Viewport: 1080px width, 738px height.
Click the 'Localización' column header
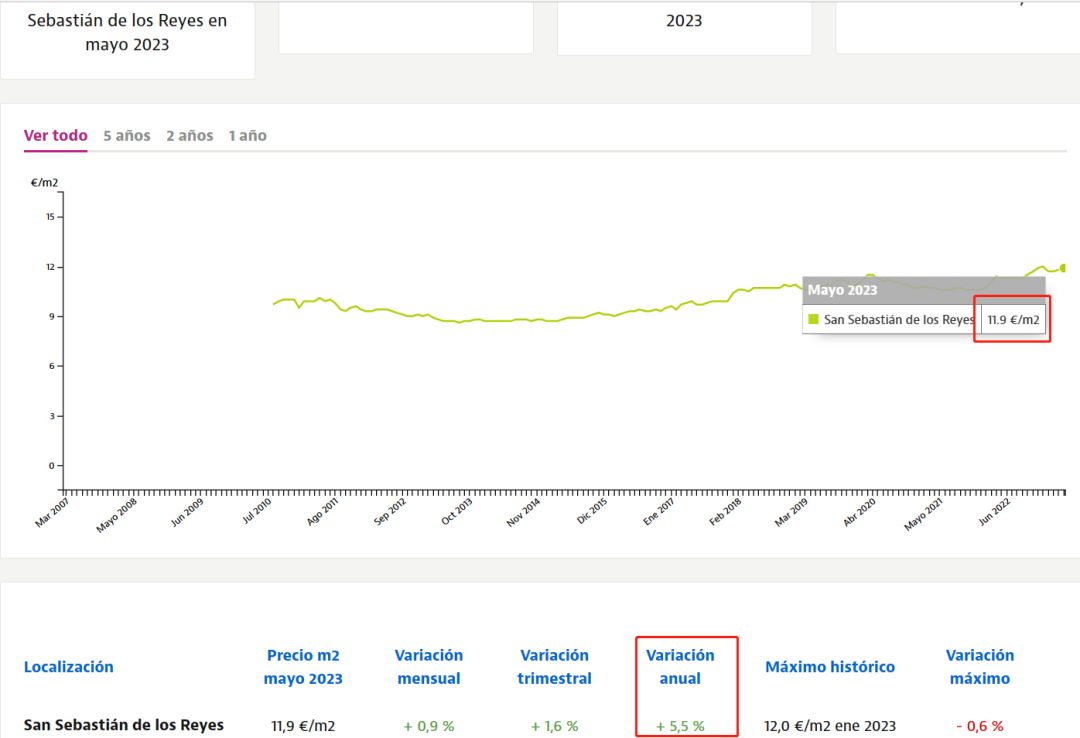tap(69, 666)
